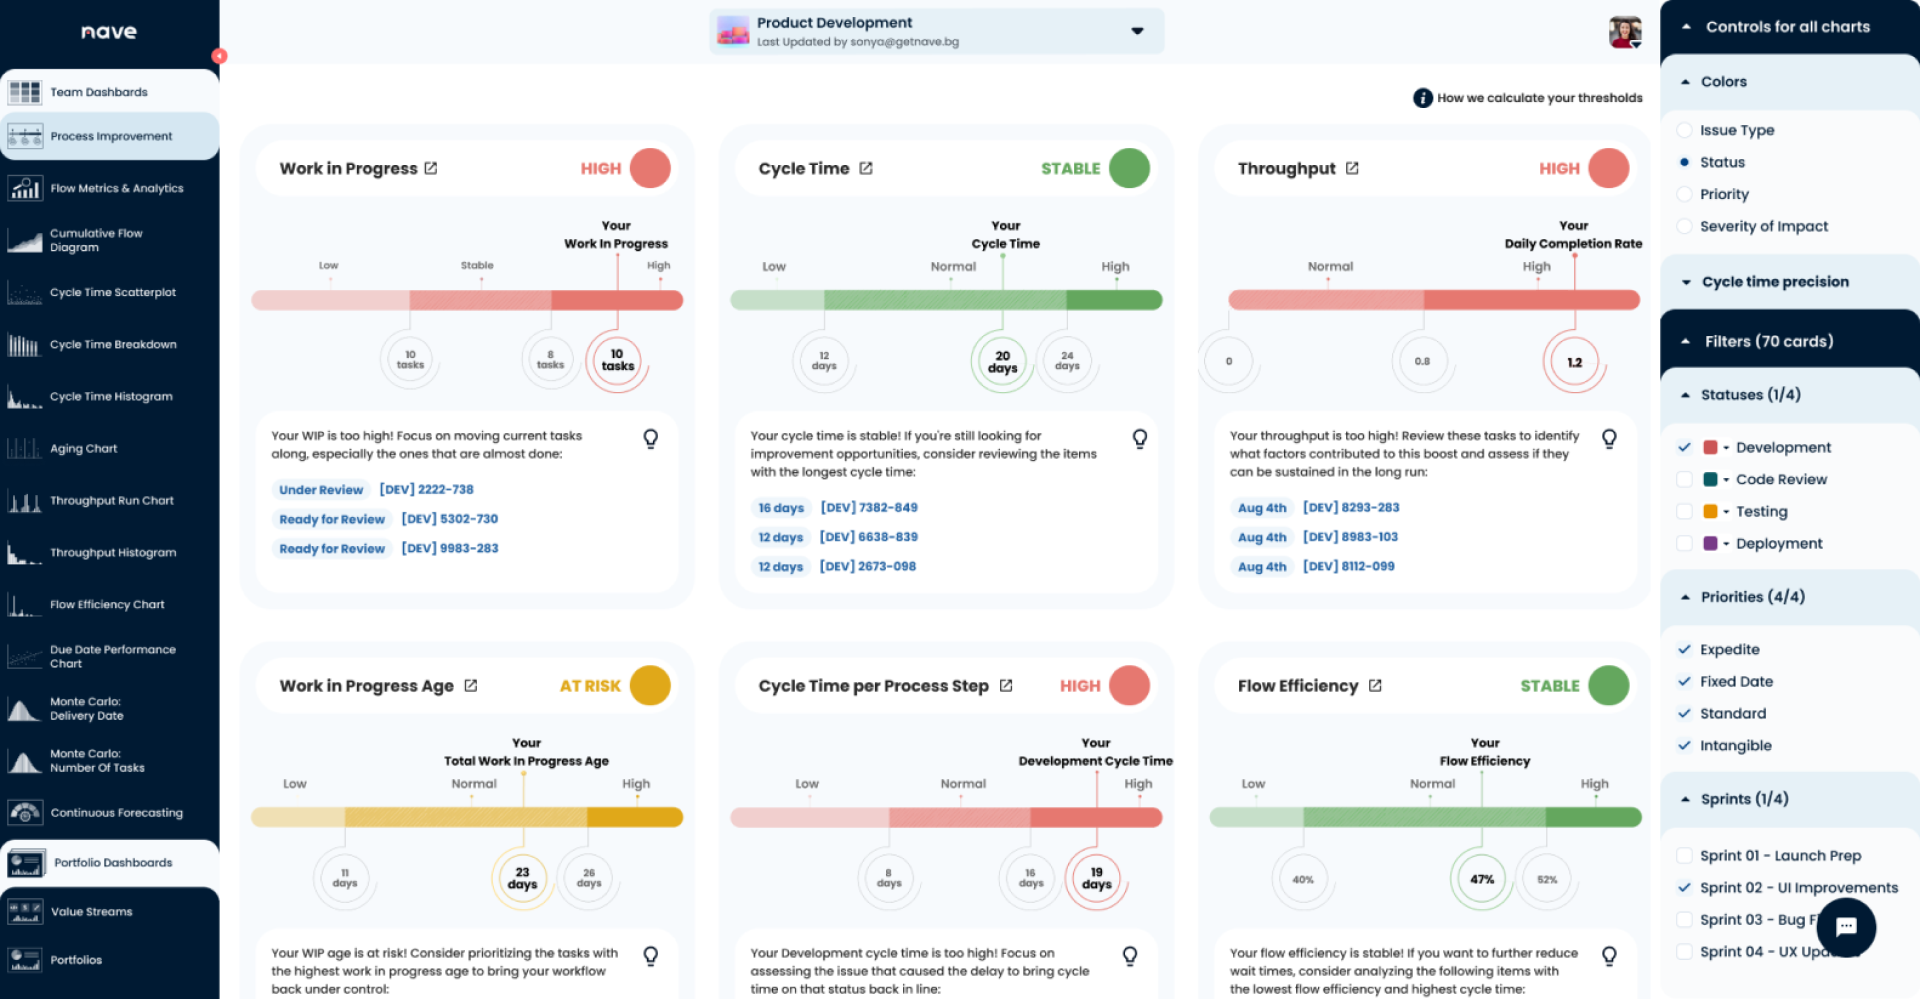Open Work in Progress external link icon

click(x=431, y=168)
